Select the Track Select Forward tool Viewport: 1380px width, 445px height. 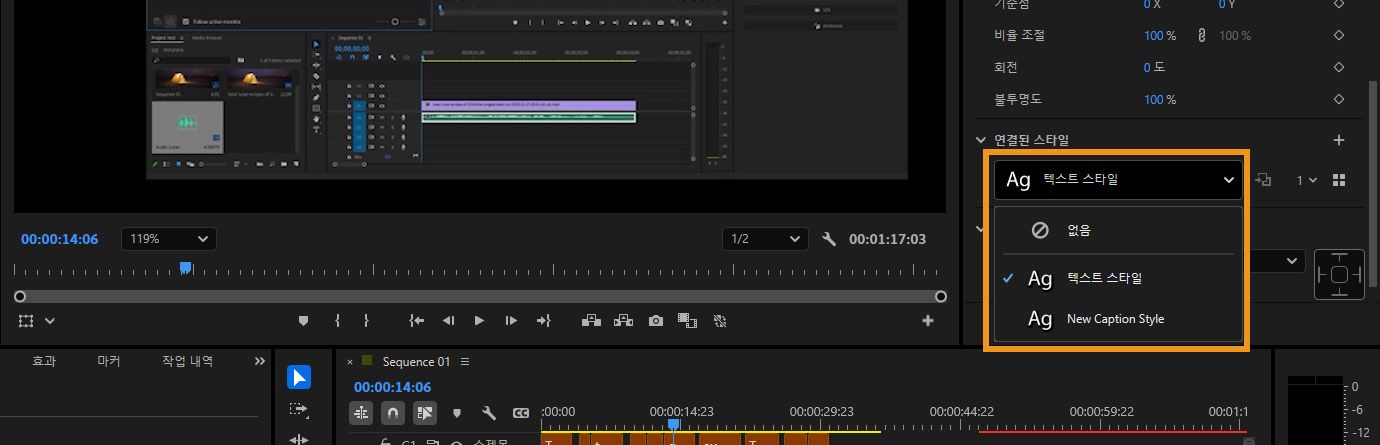[299, 409]
